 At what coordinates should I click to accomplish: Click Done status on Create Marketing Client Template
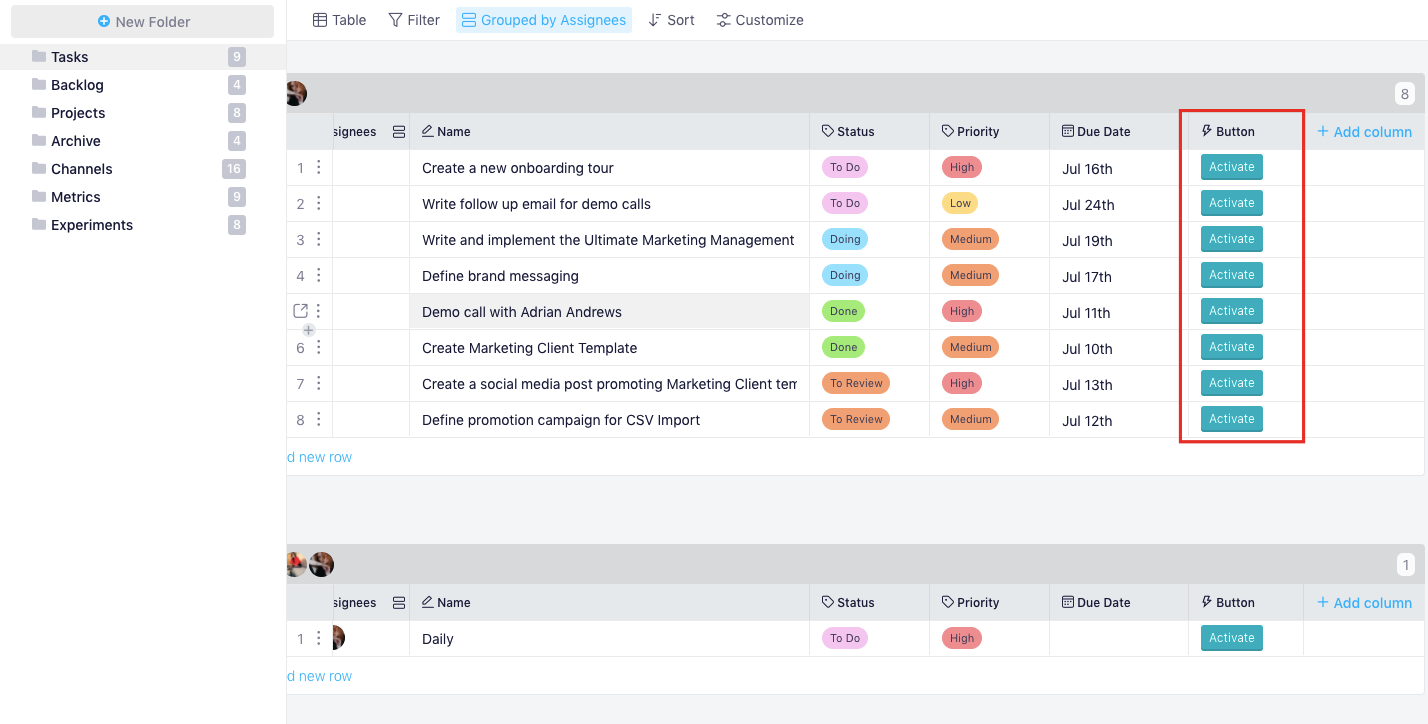(843, 347)
